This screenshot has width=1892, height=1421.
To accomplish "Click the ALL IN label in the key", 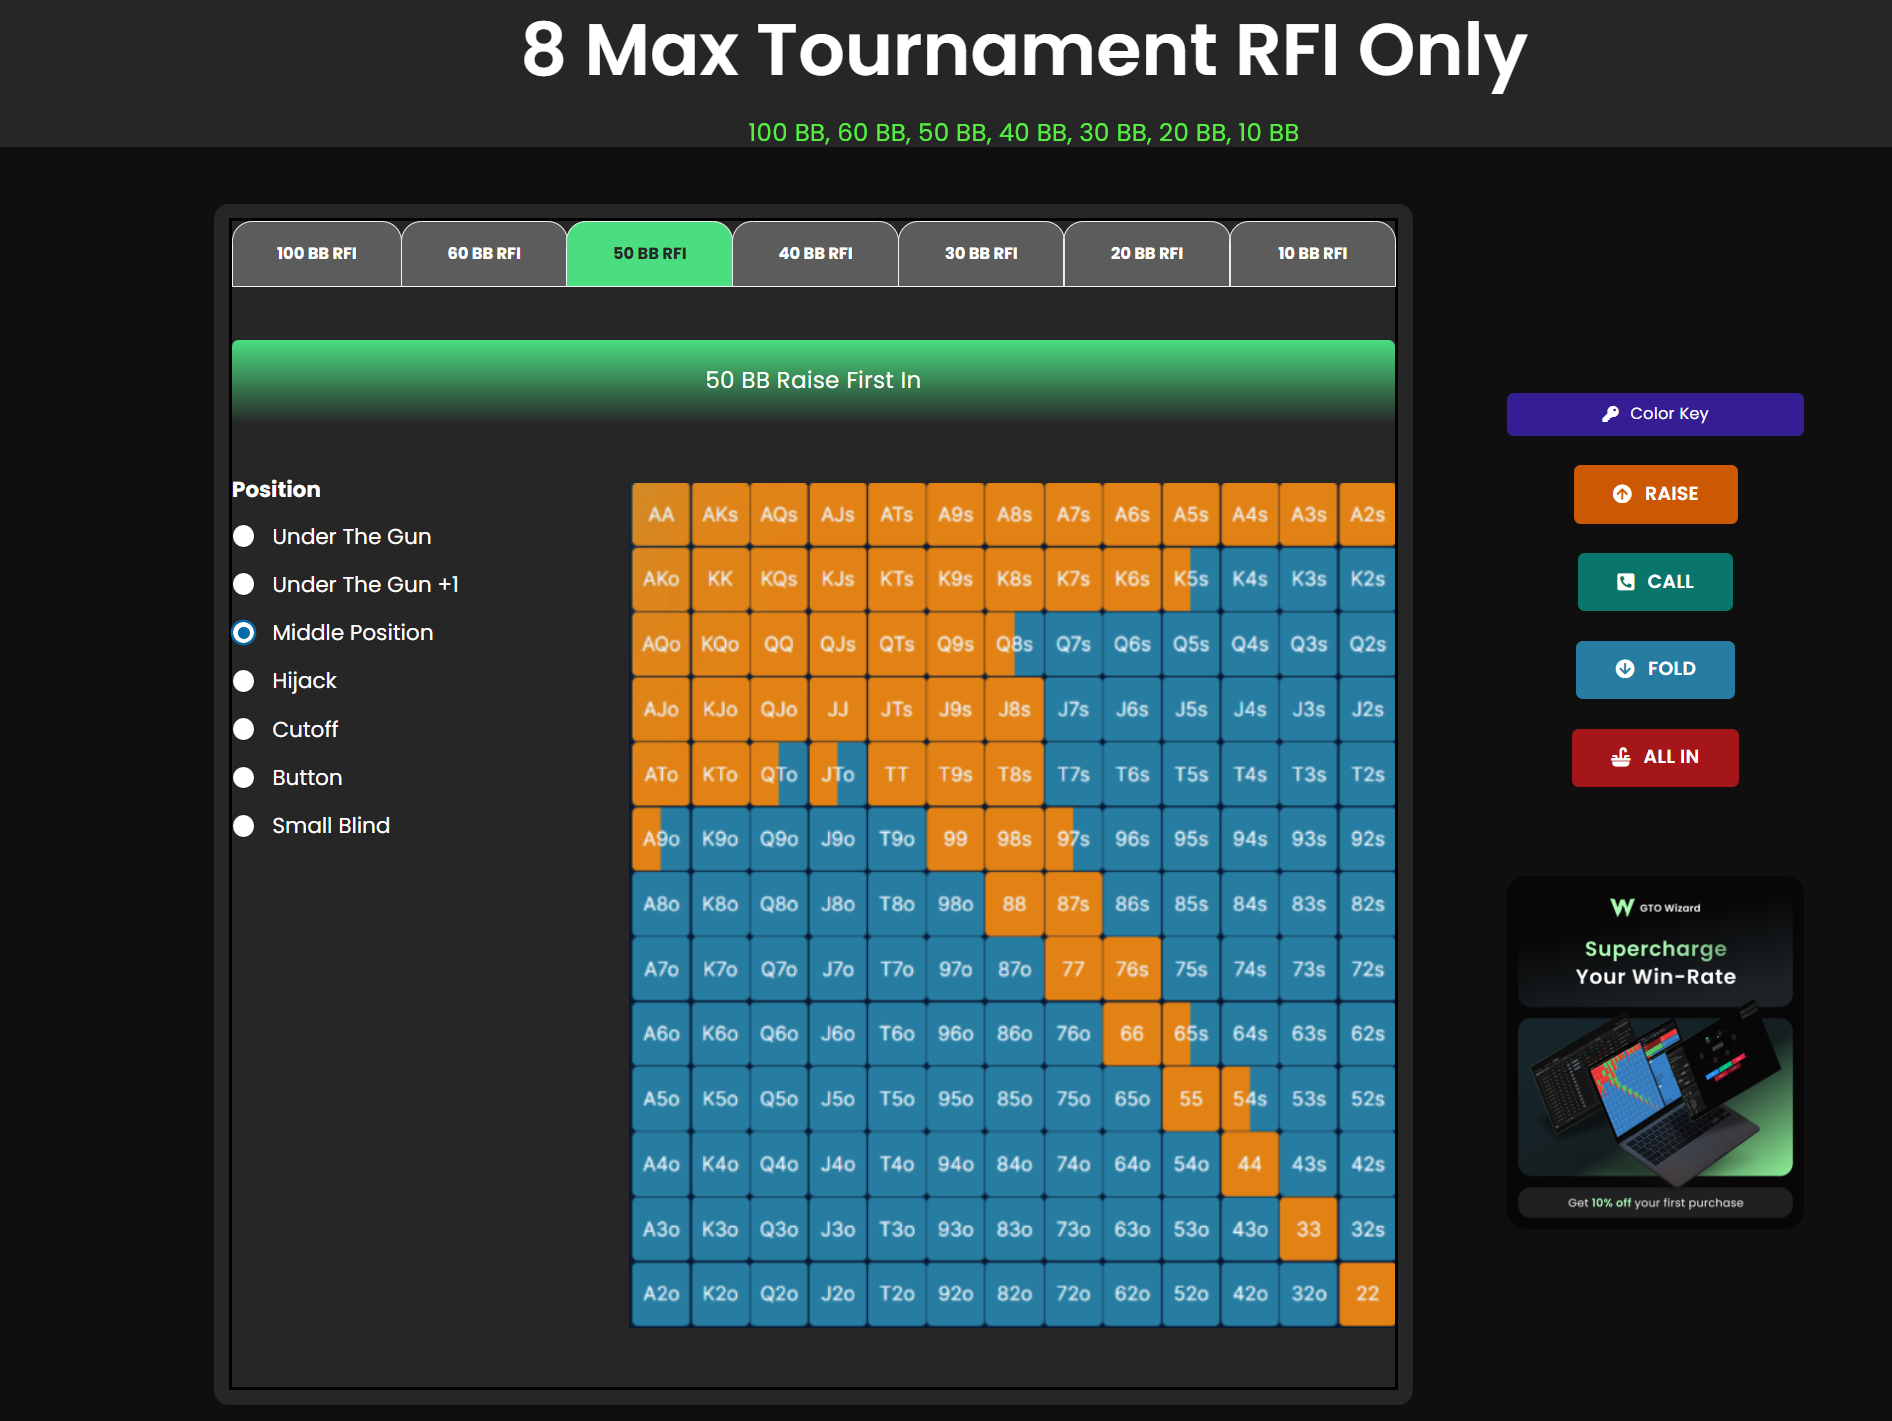I will (1671, 757).
